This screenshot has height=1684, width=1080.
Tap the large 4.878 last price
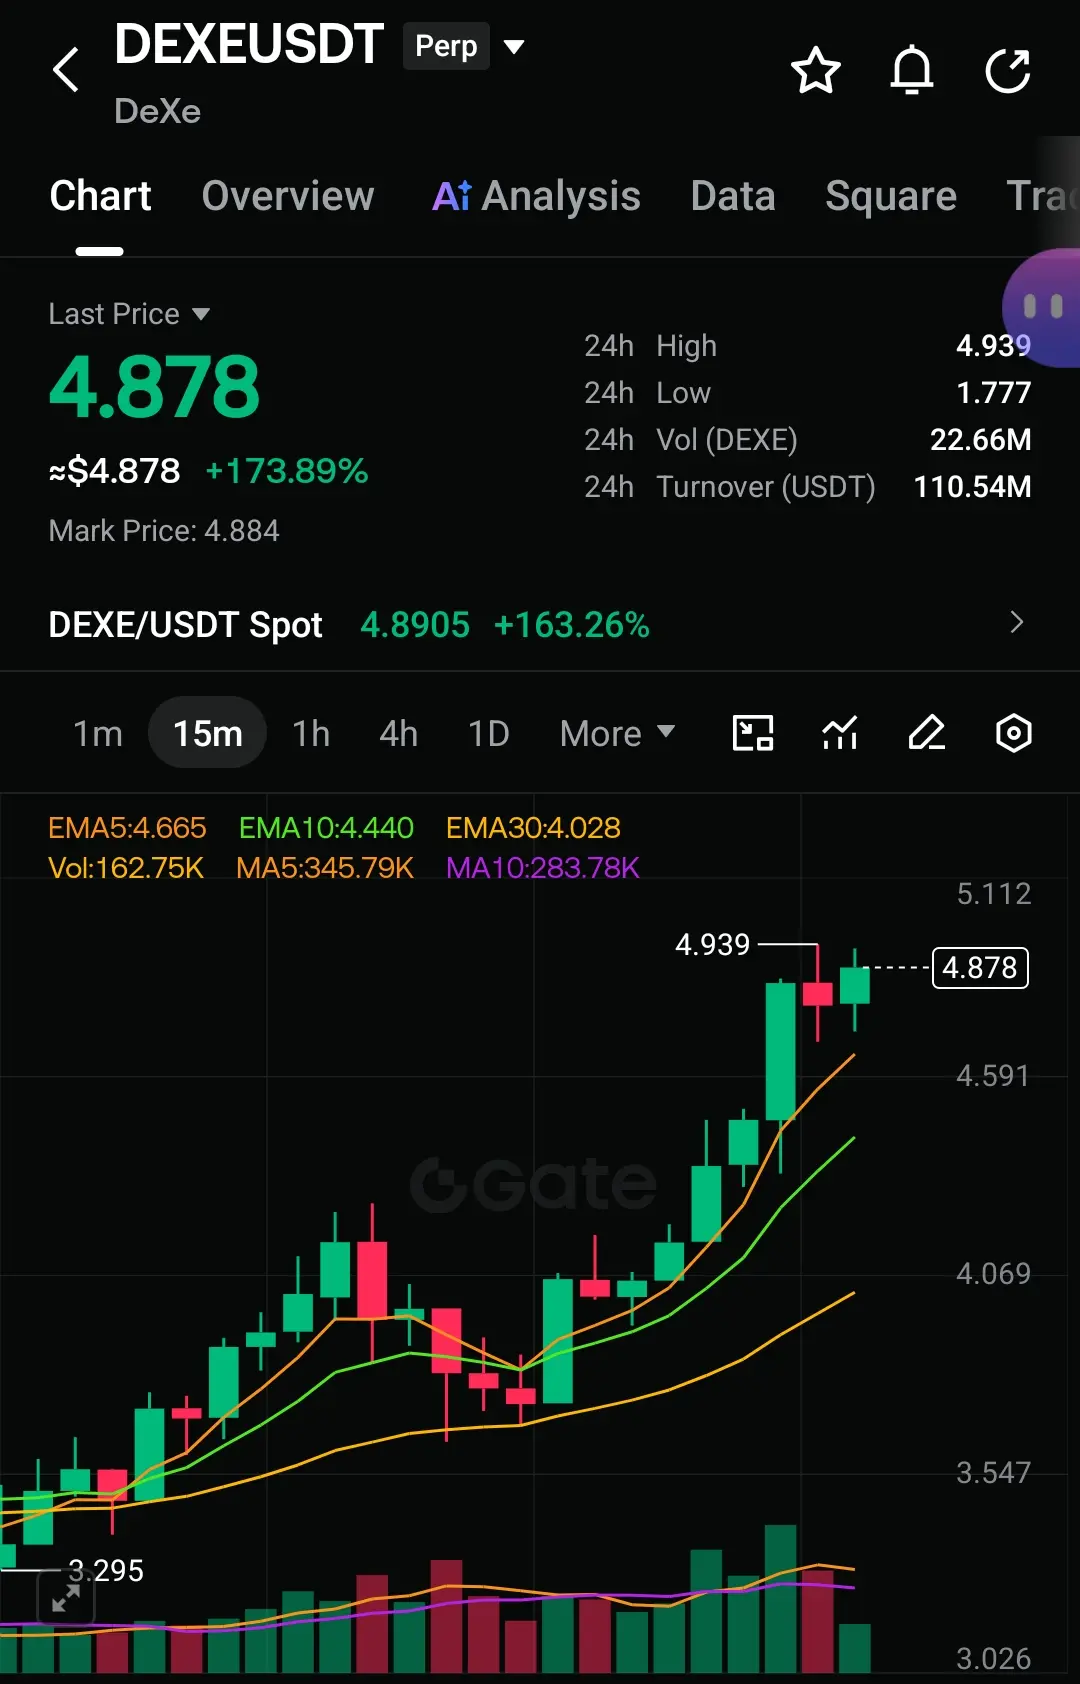click(x=154, y=388)
